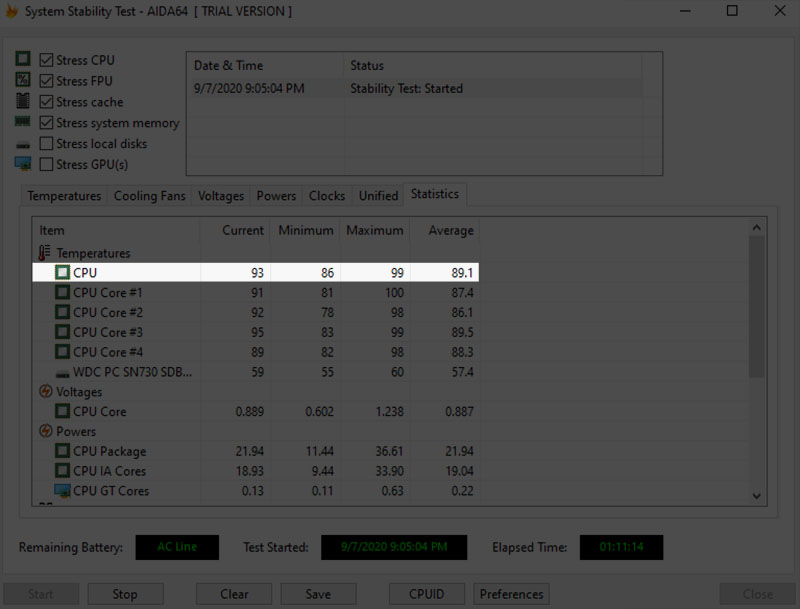Select the Statistics tab

click(x=435, y=194)
